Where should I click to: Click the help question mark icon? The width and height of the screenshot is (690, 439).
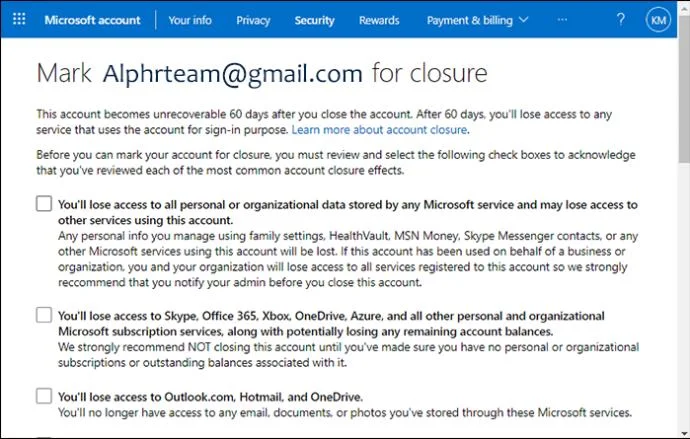tap(620, 19)
